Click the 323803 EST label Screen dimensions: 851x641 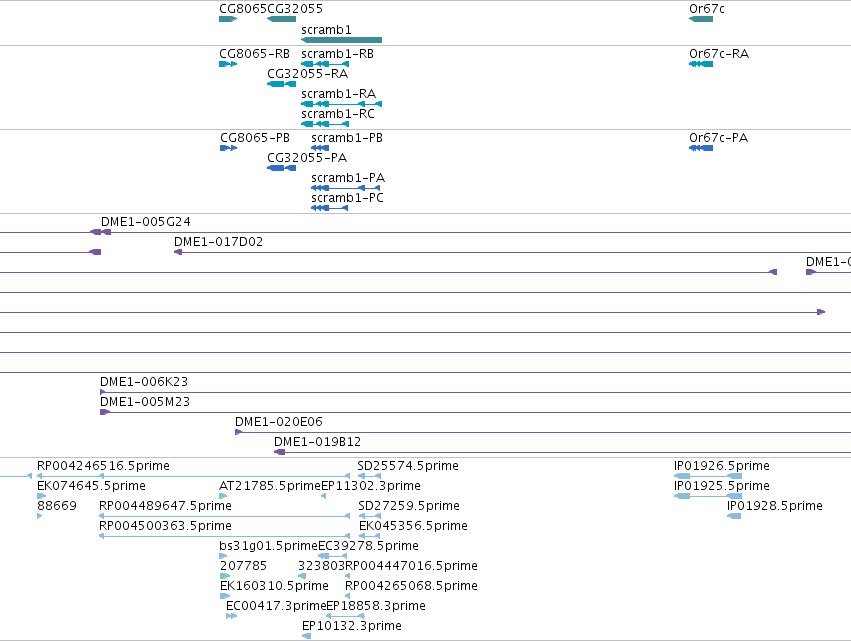321,566
